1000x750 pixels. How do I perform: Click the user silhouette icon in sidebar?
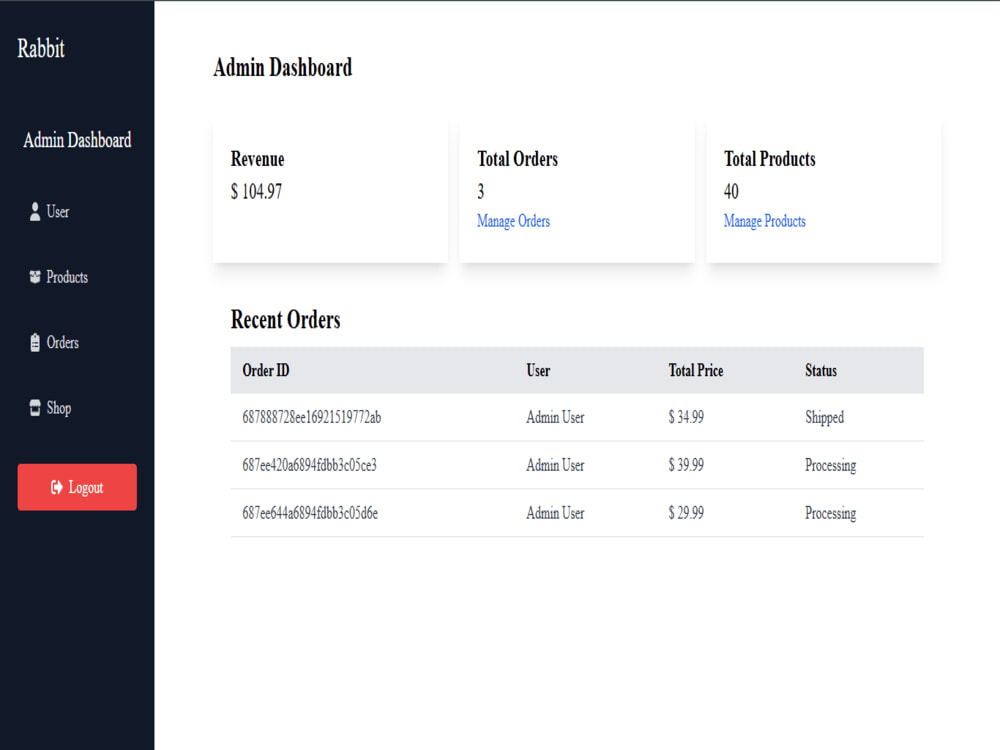(x=35, y=212)
